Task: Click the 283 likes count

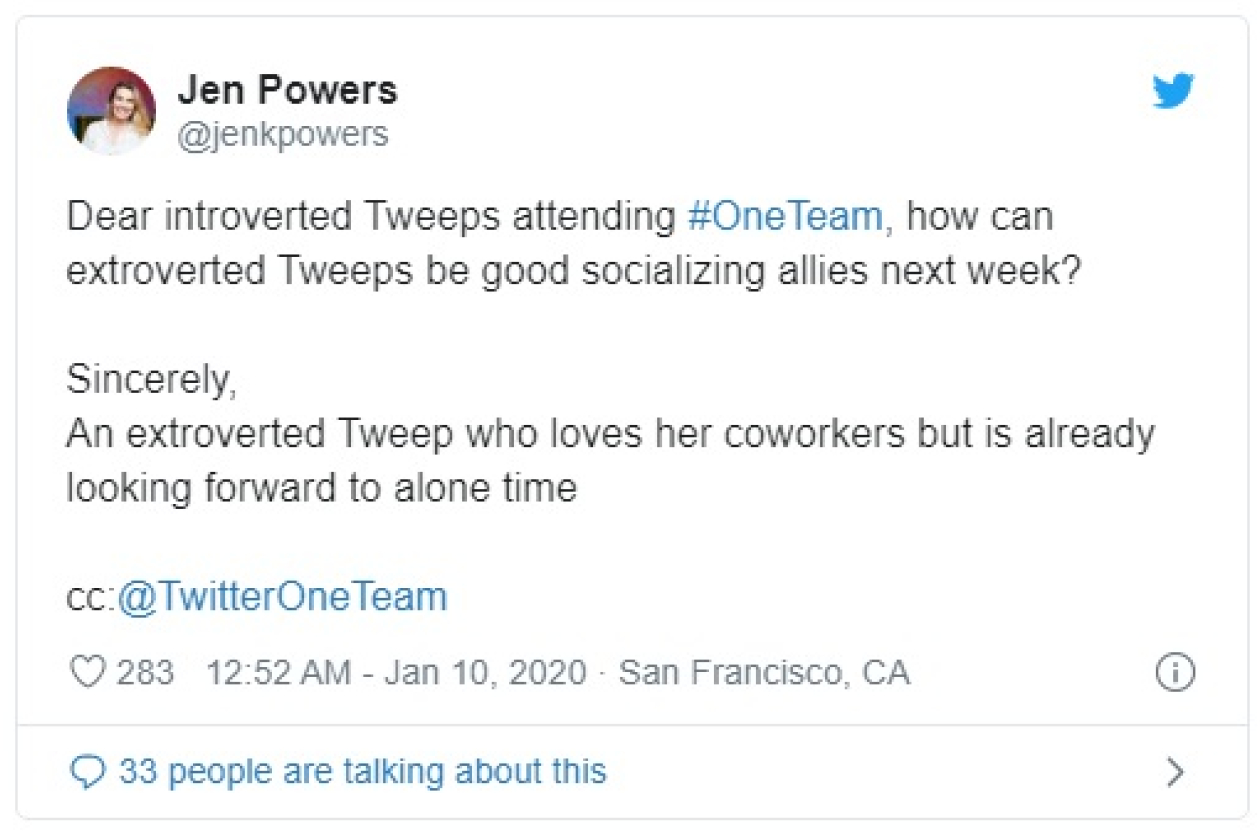Action: point(145,672)
